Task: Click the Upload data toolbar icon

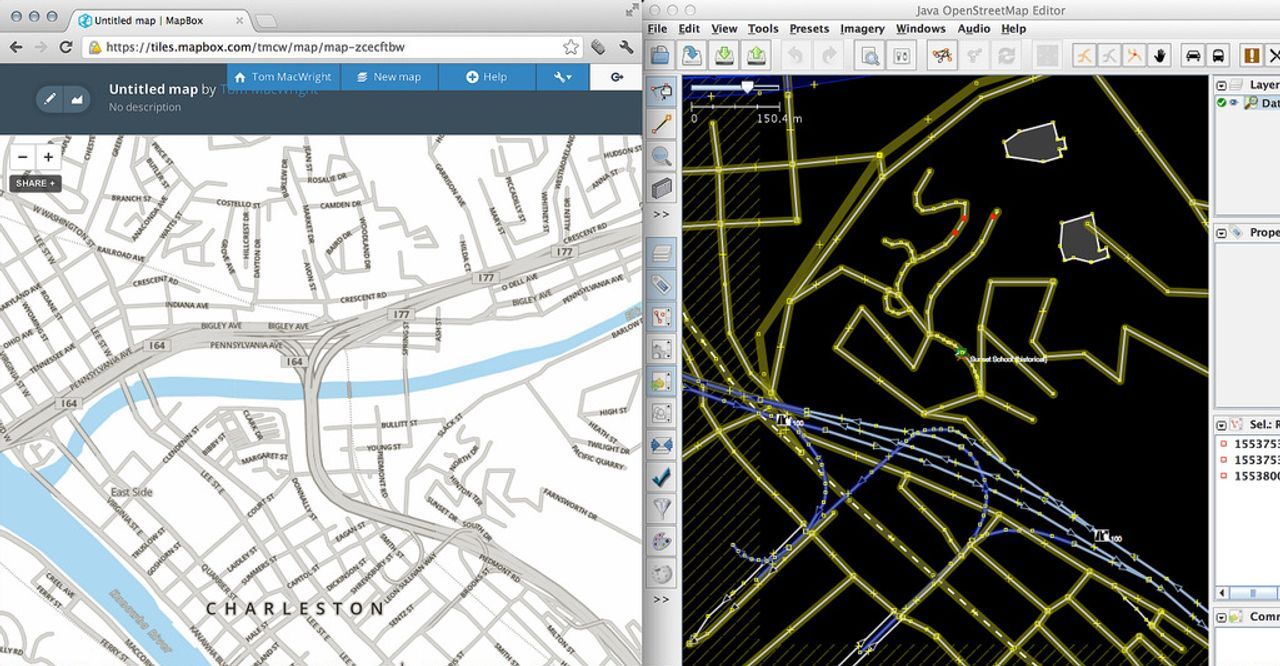Action: click(x=757, y=55)
